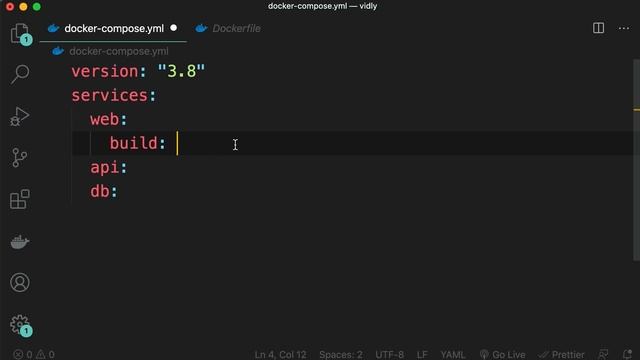The image size is (640, 360).
Task: Click the editor vertical scrollbar
Action: (636, 160)
